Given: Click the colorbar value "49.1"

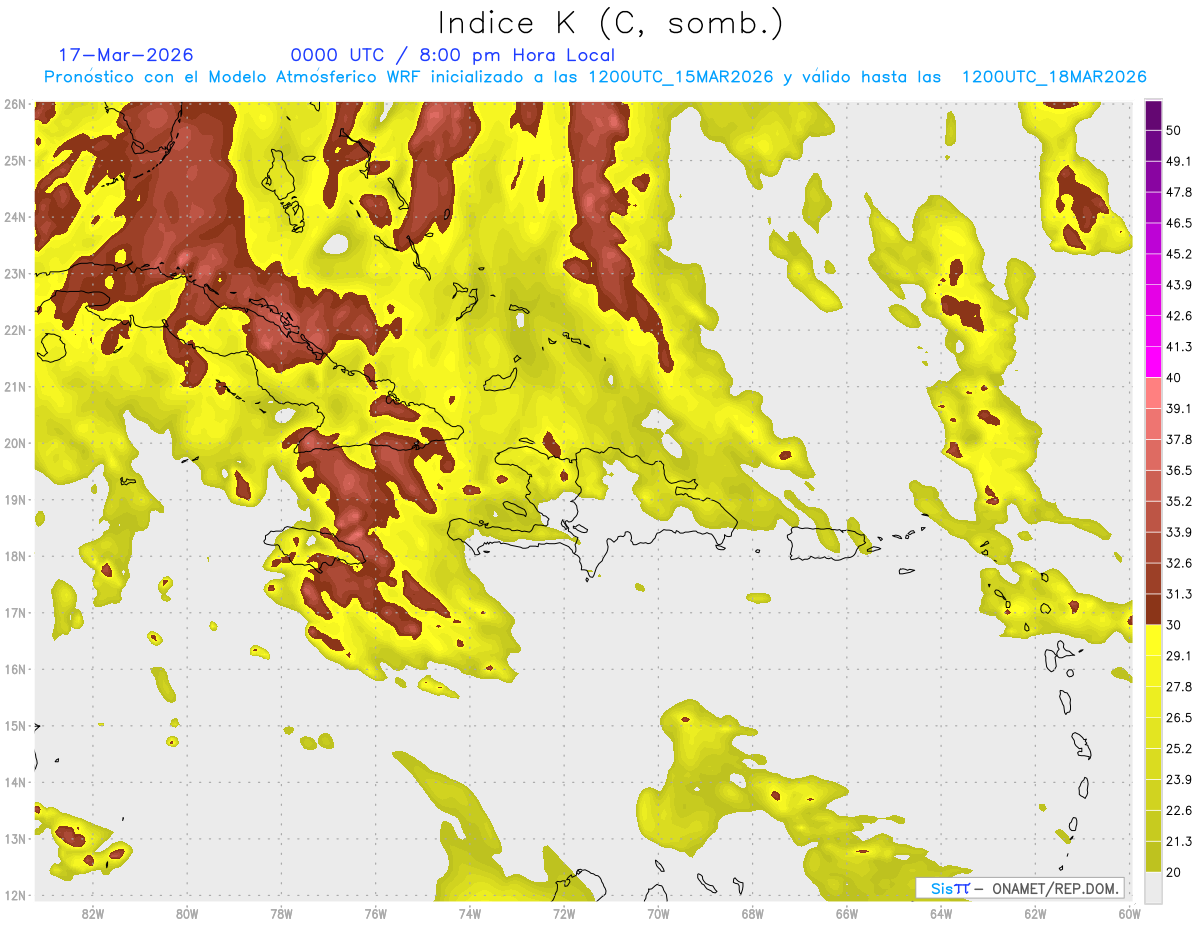Looking at the screenshot, I should pyautogui.click(x=1179, y=161).
